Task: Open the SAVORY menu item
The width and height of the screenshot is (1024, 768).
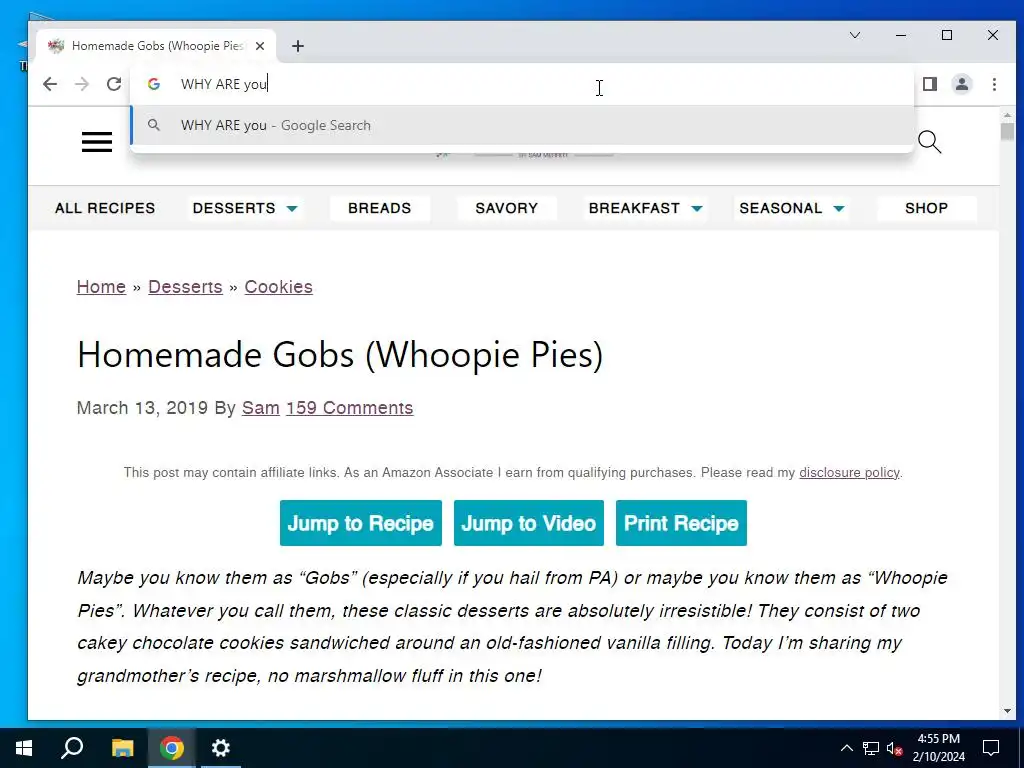Action: (x=507, y=208)
